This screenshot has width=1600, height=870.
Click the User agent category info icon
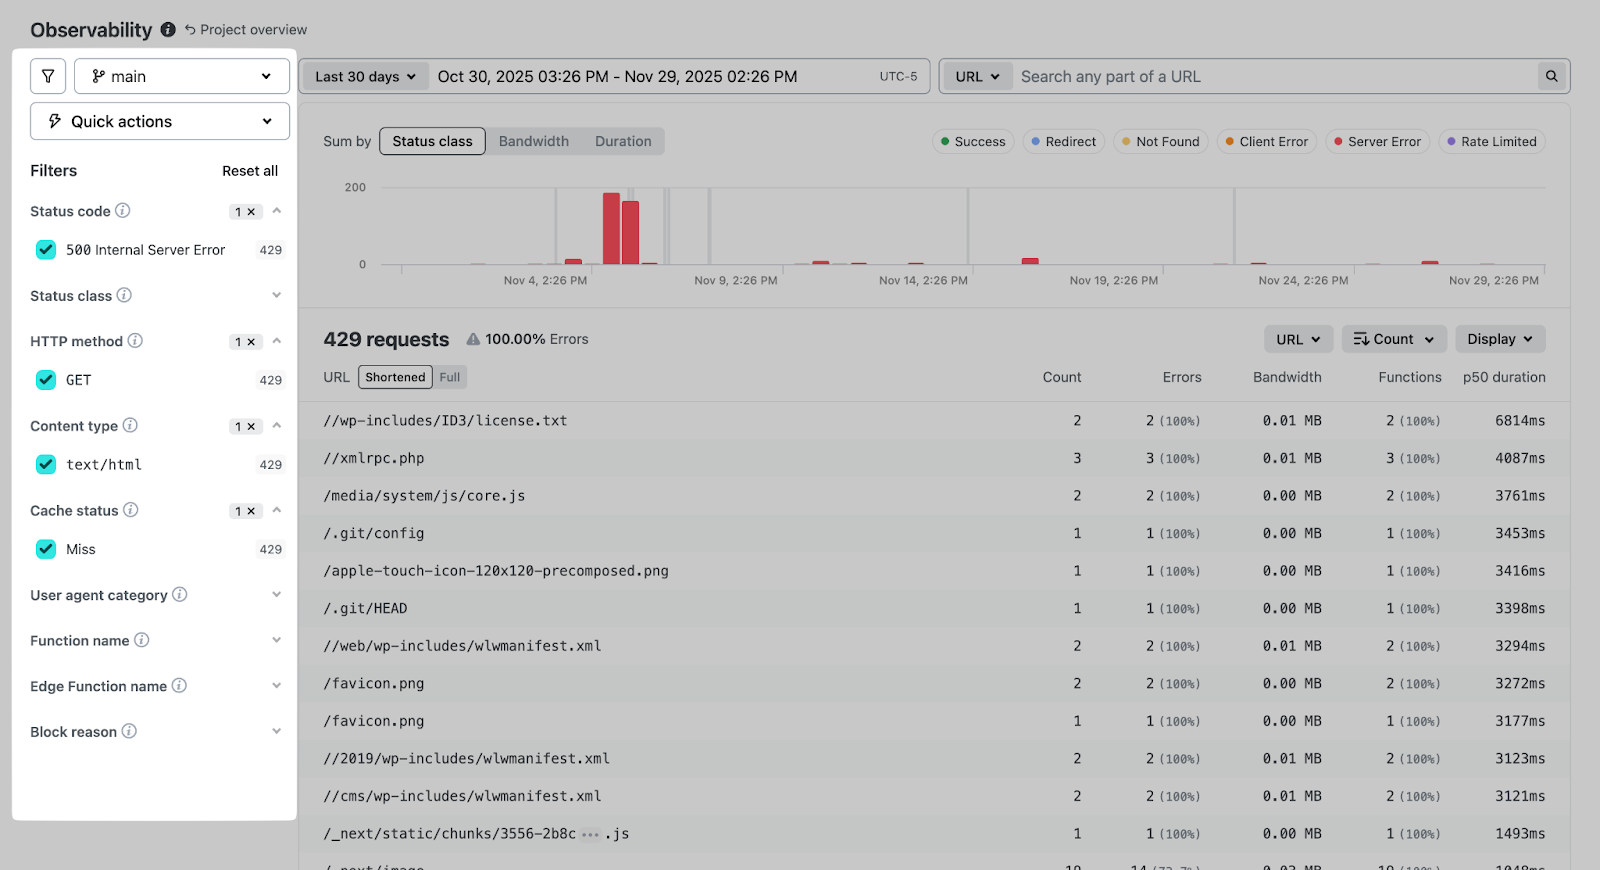180,595
